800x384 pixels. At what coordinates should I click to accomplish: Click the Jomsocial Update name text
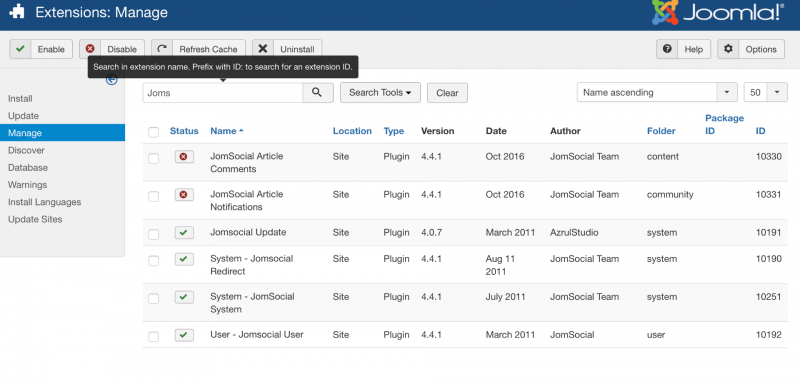tap(248, 233)
